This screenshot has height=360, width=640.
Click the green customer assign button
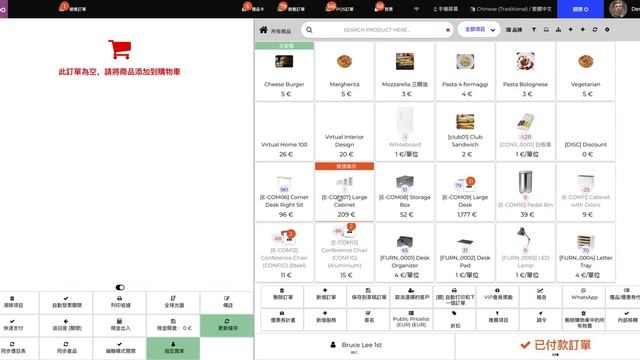coord(173,348)
